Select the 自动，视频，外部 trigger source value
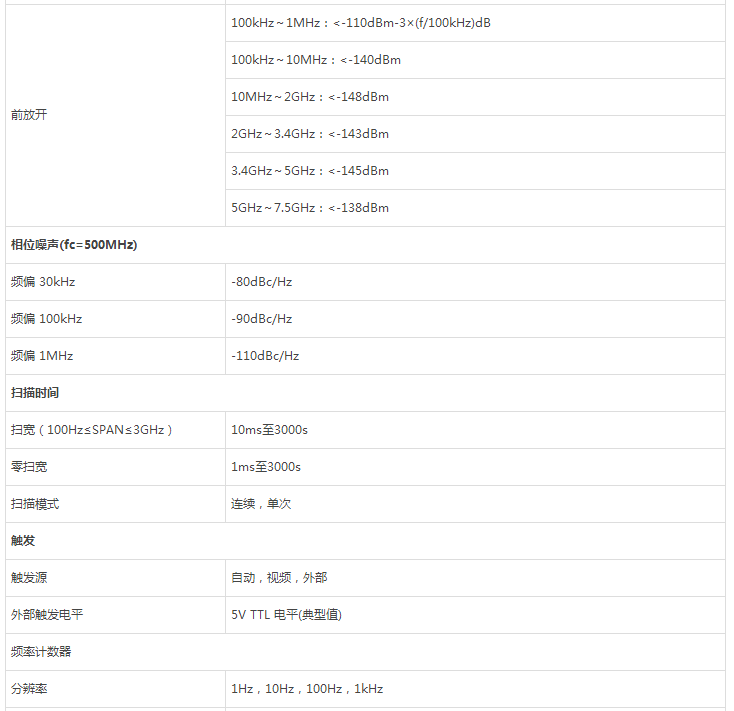The image size is (734, 711). tap(279, 578)
